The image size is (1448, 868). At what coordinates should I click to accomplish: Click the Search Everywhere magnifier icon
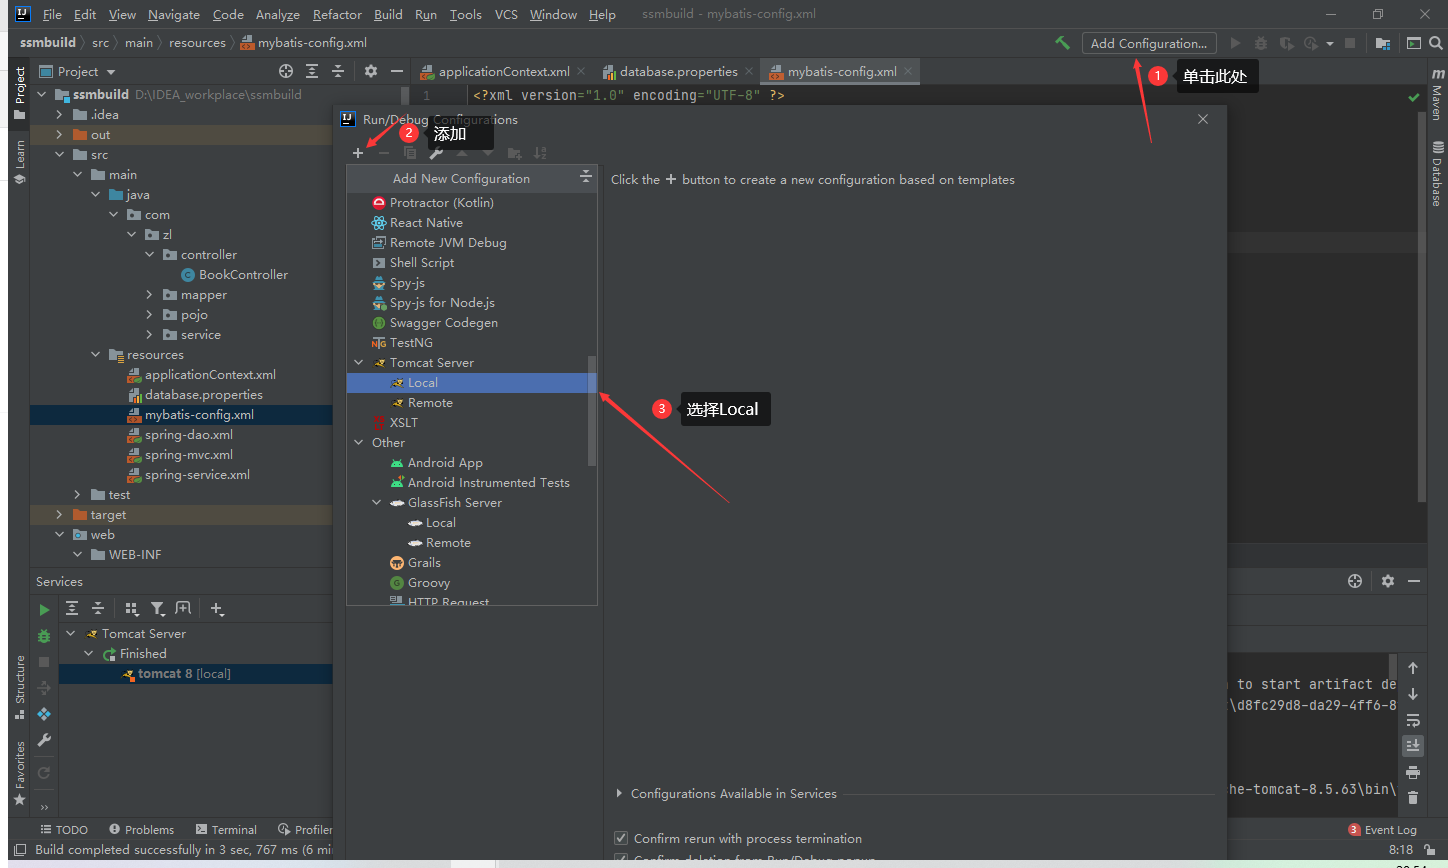[x=1436, y=43]
